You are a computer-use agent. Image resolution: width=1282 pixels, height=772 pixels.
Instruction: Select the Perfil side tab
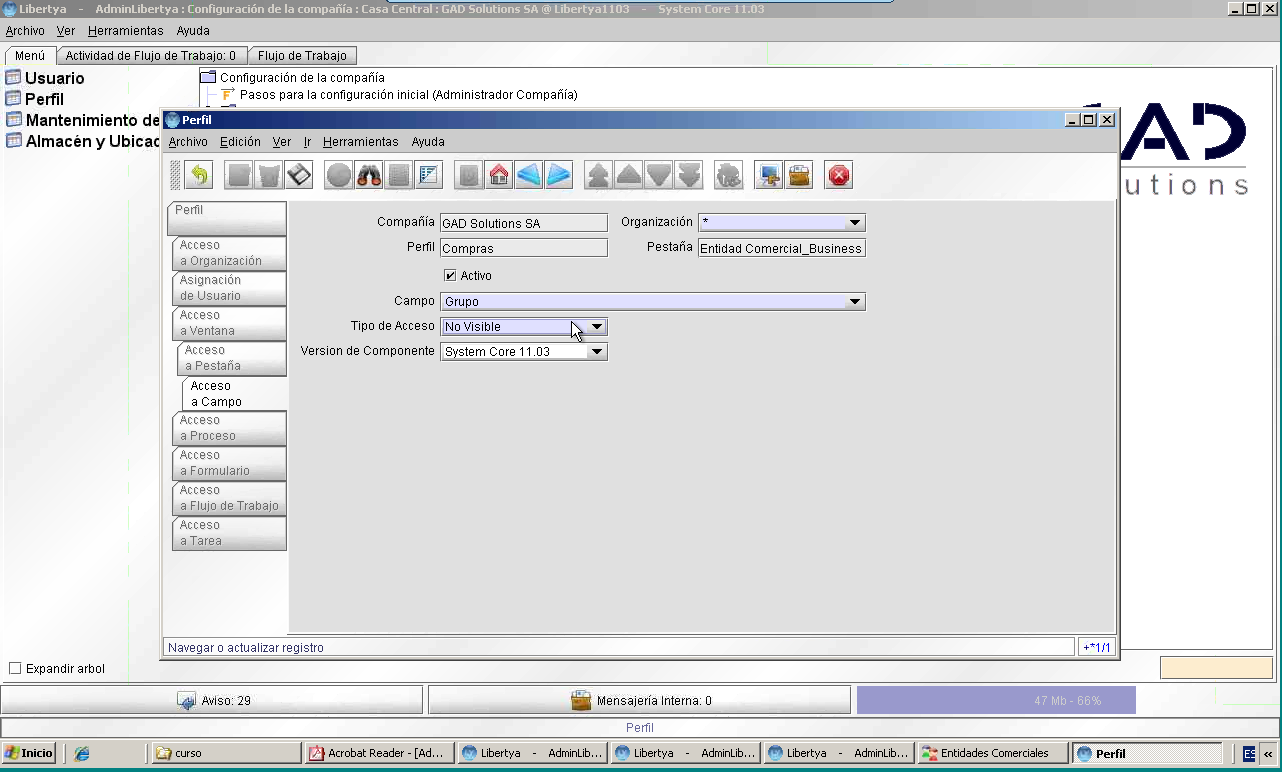[x=227, y=218]
